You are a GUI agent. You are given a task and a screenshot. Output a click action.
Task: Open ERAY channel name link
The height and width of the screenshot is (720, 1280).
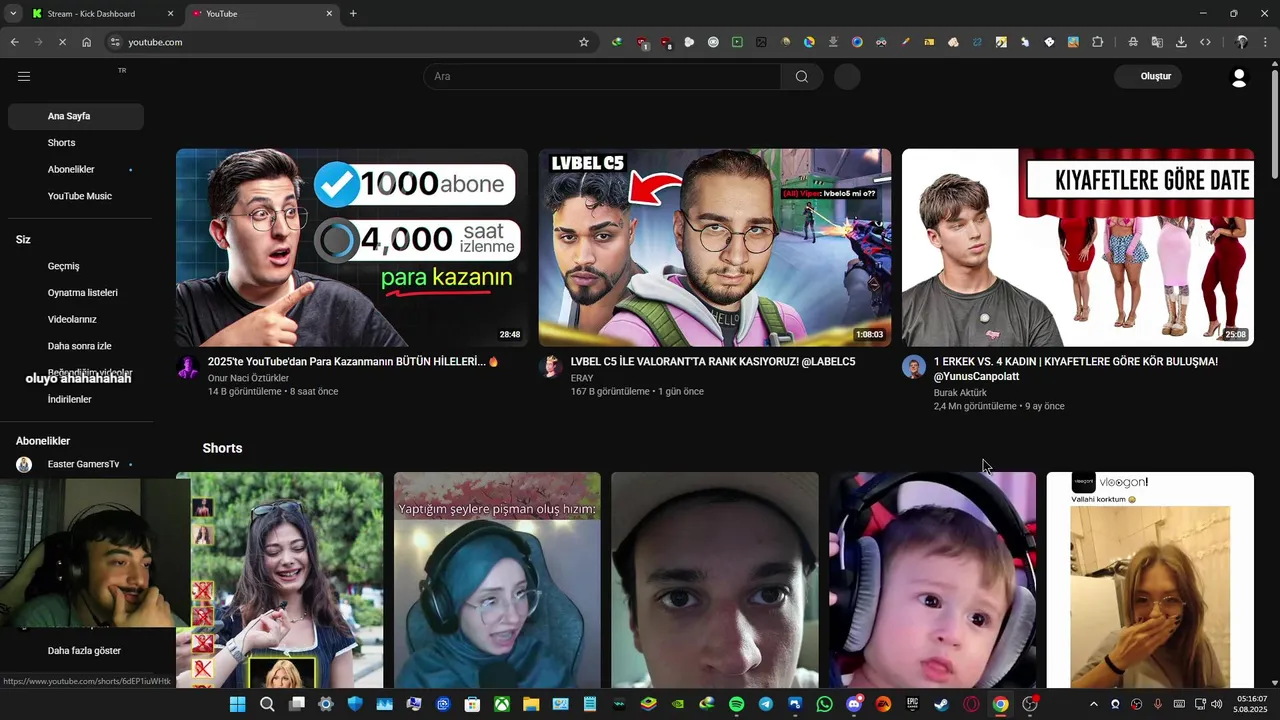582,378
